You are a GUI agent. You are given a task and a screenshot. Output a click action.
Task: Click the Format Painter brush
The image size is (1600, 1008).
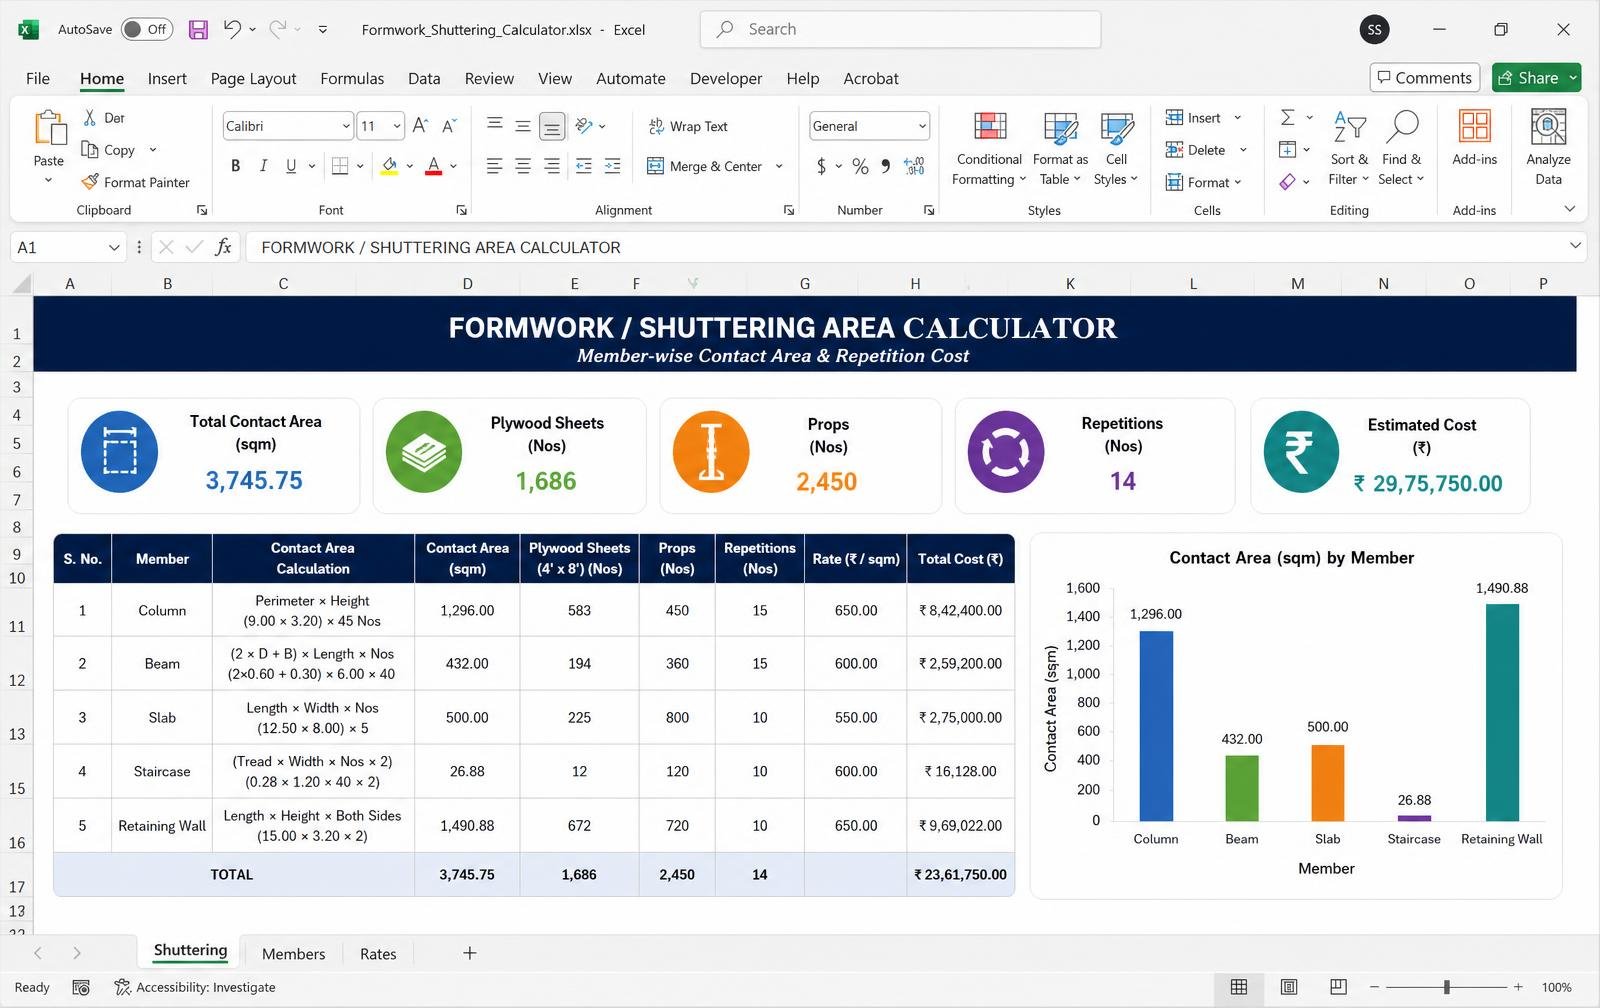coord(90,182)
